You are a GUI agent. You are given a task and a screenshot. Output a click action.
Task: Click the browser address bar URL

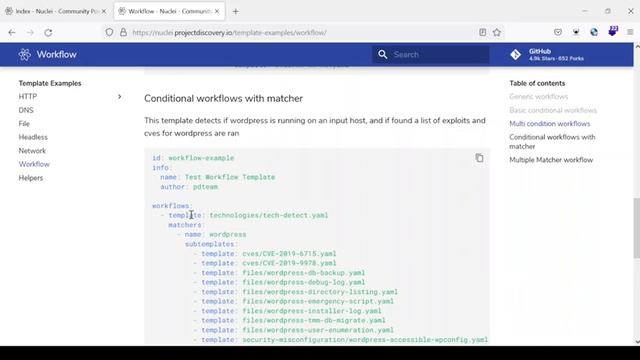coord(229,33)
